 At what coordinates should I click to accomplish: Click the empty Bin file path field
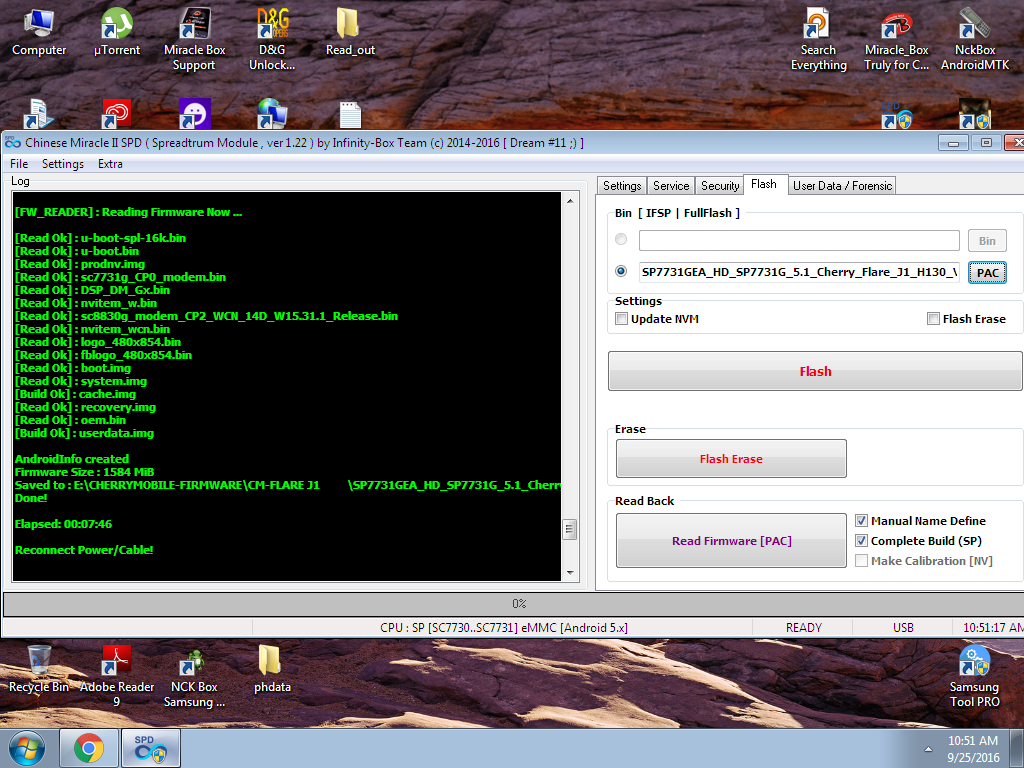pos(798,240)
